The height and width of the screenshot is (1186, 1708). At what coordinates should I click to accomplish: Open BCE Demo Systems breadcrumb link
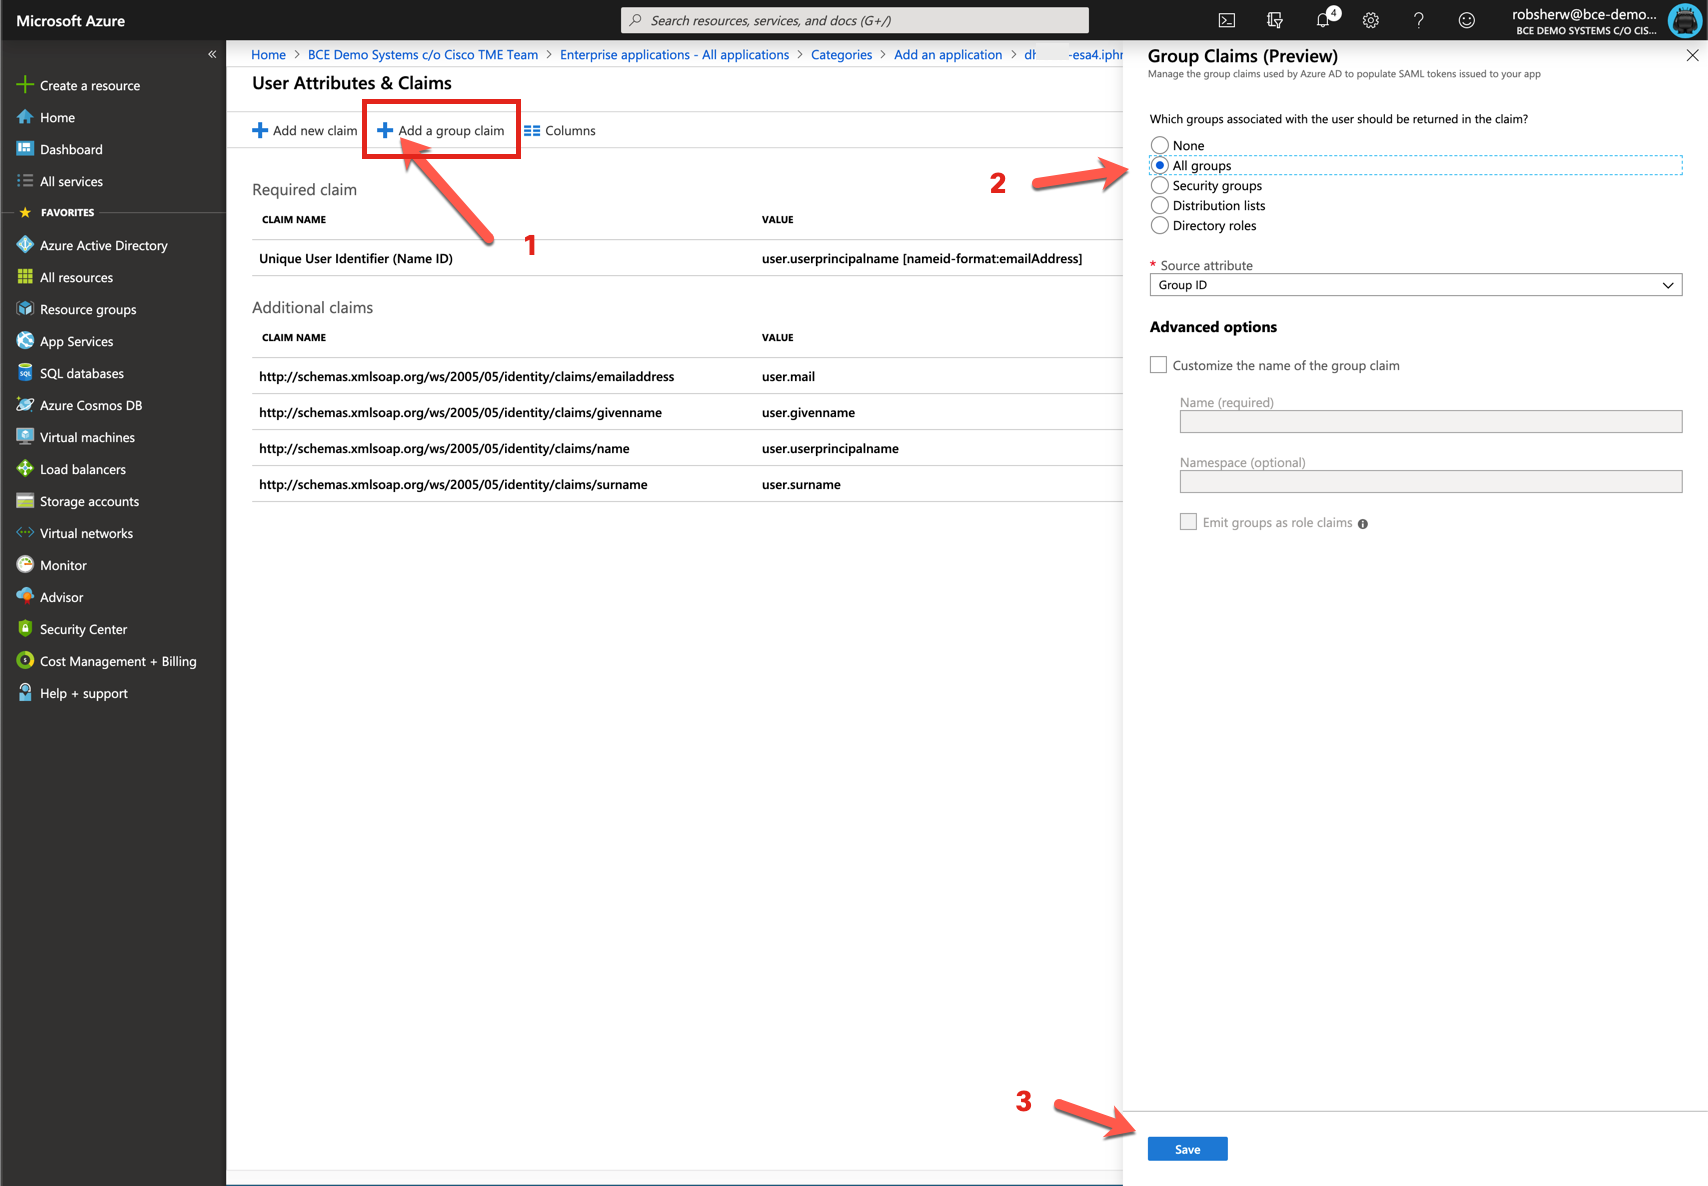click(x=423, y=55)
